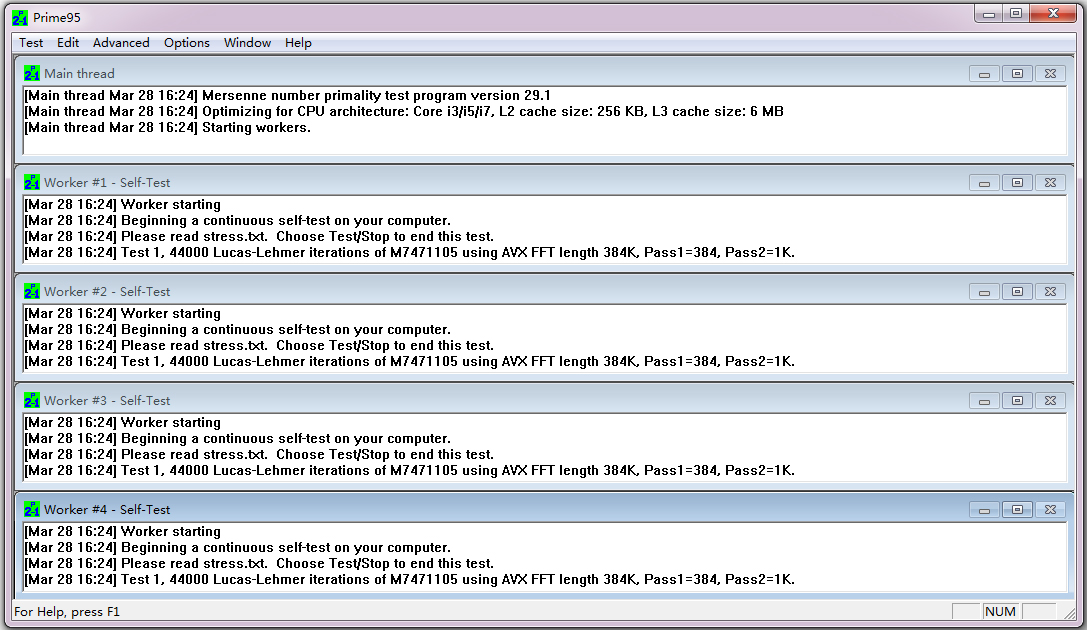Click the Prime95 application icon in title bar

click(20, 17)
